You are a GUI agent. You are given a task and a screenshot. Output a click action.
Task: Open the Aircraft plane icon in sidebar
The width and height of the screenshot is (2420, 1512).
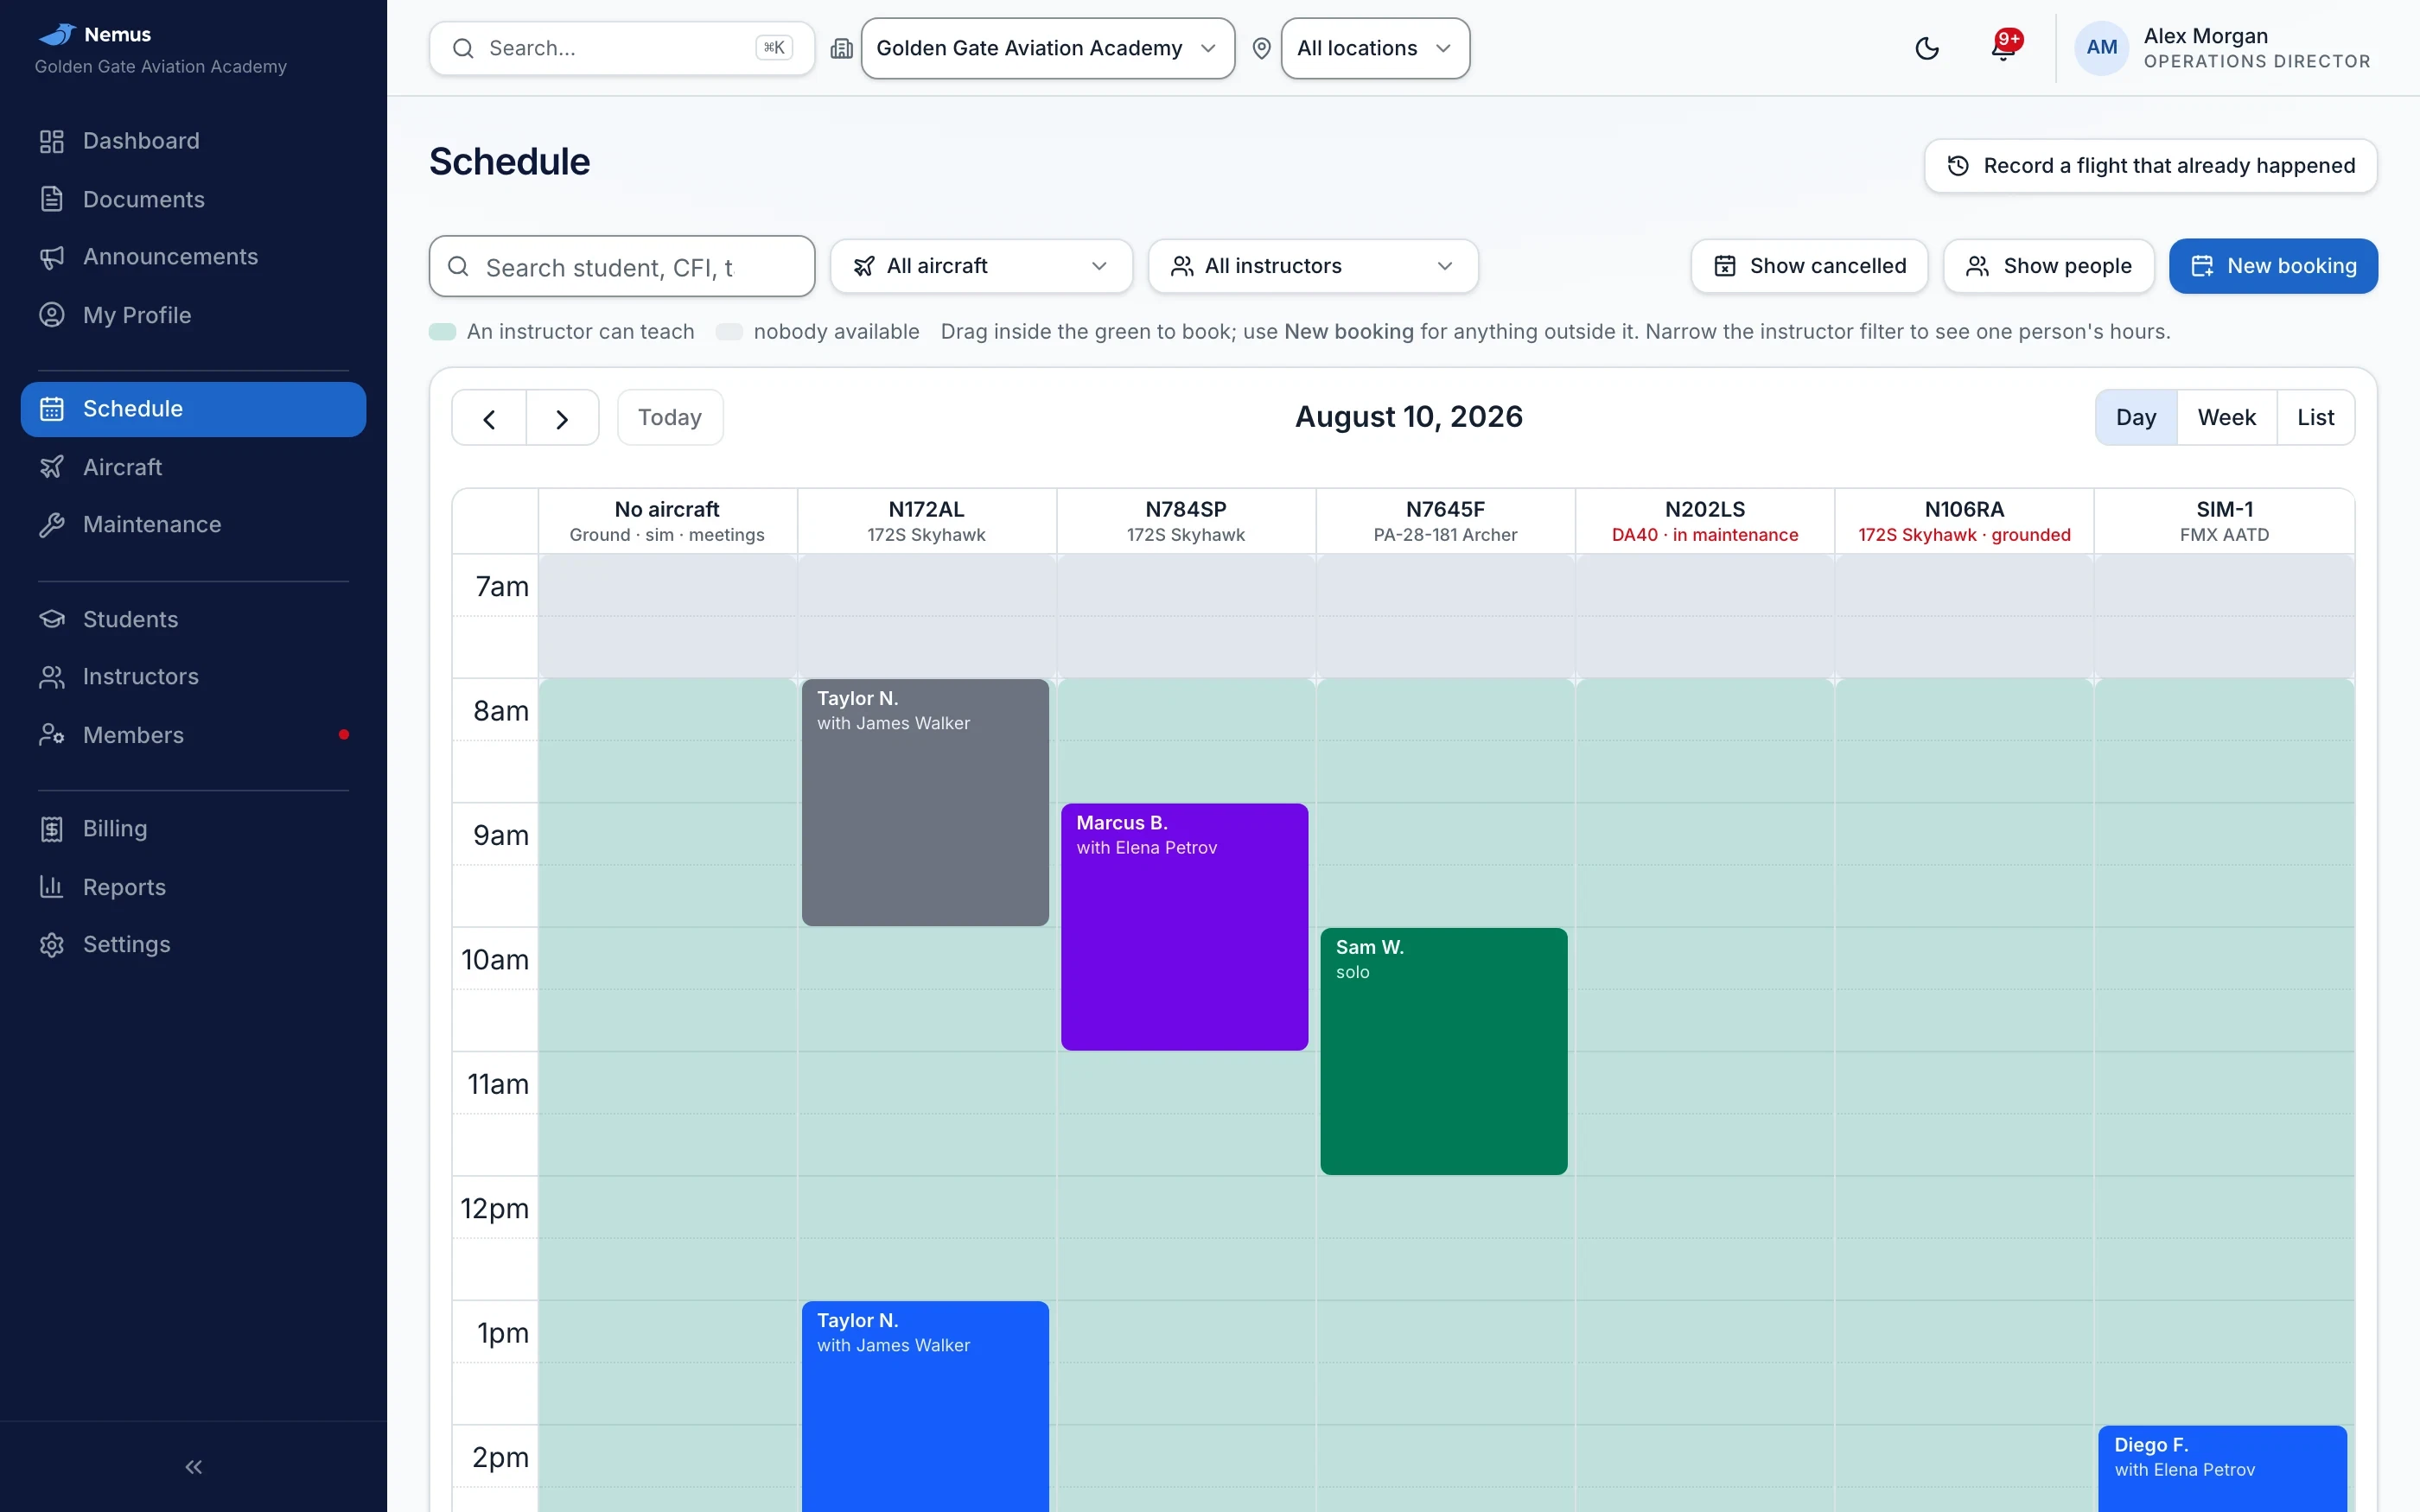pos(52,467)
